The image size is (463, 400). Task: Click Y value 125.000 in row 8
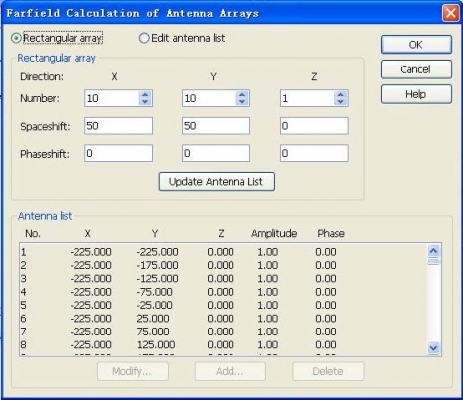(156, 345)
